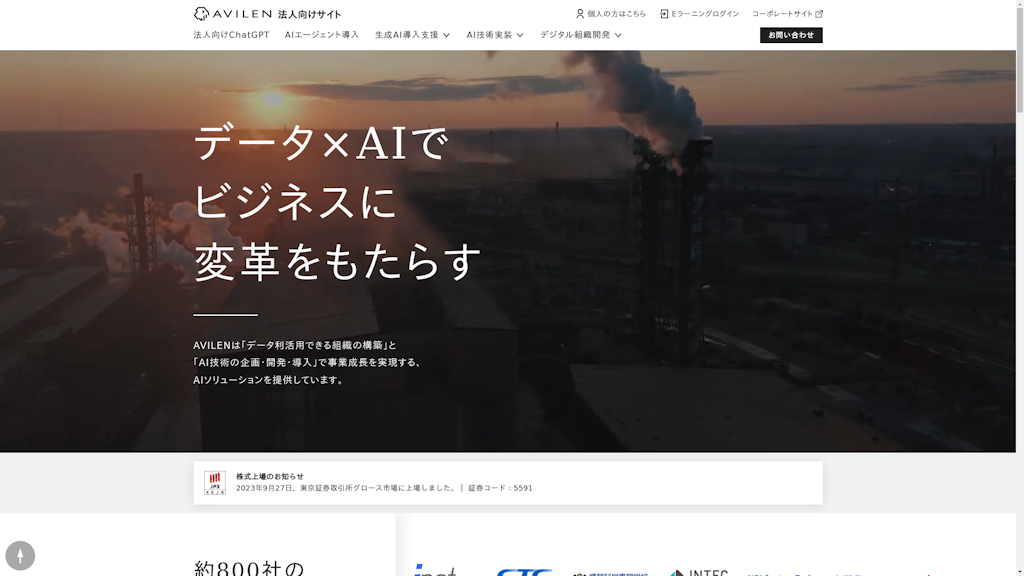The height and width of the screenshot is (576, 1024).
Task: Click the CTC company logo
Action: tap(524, 571)
